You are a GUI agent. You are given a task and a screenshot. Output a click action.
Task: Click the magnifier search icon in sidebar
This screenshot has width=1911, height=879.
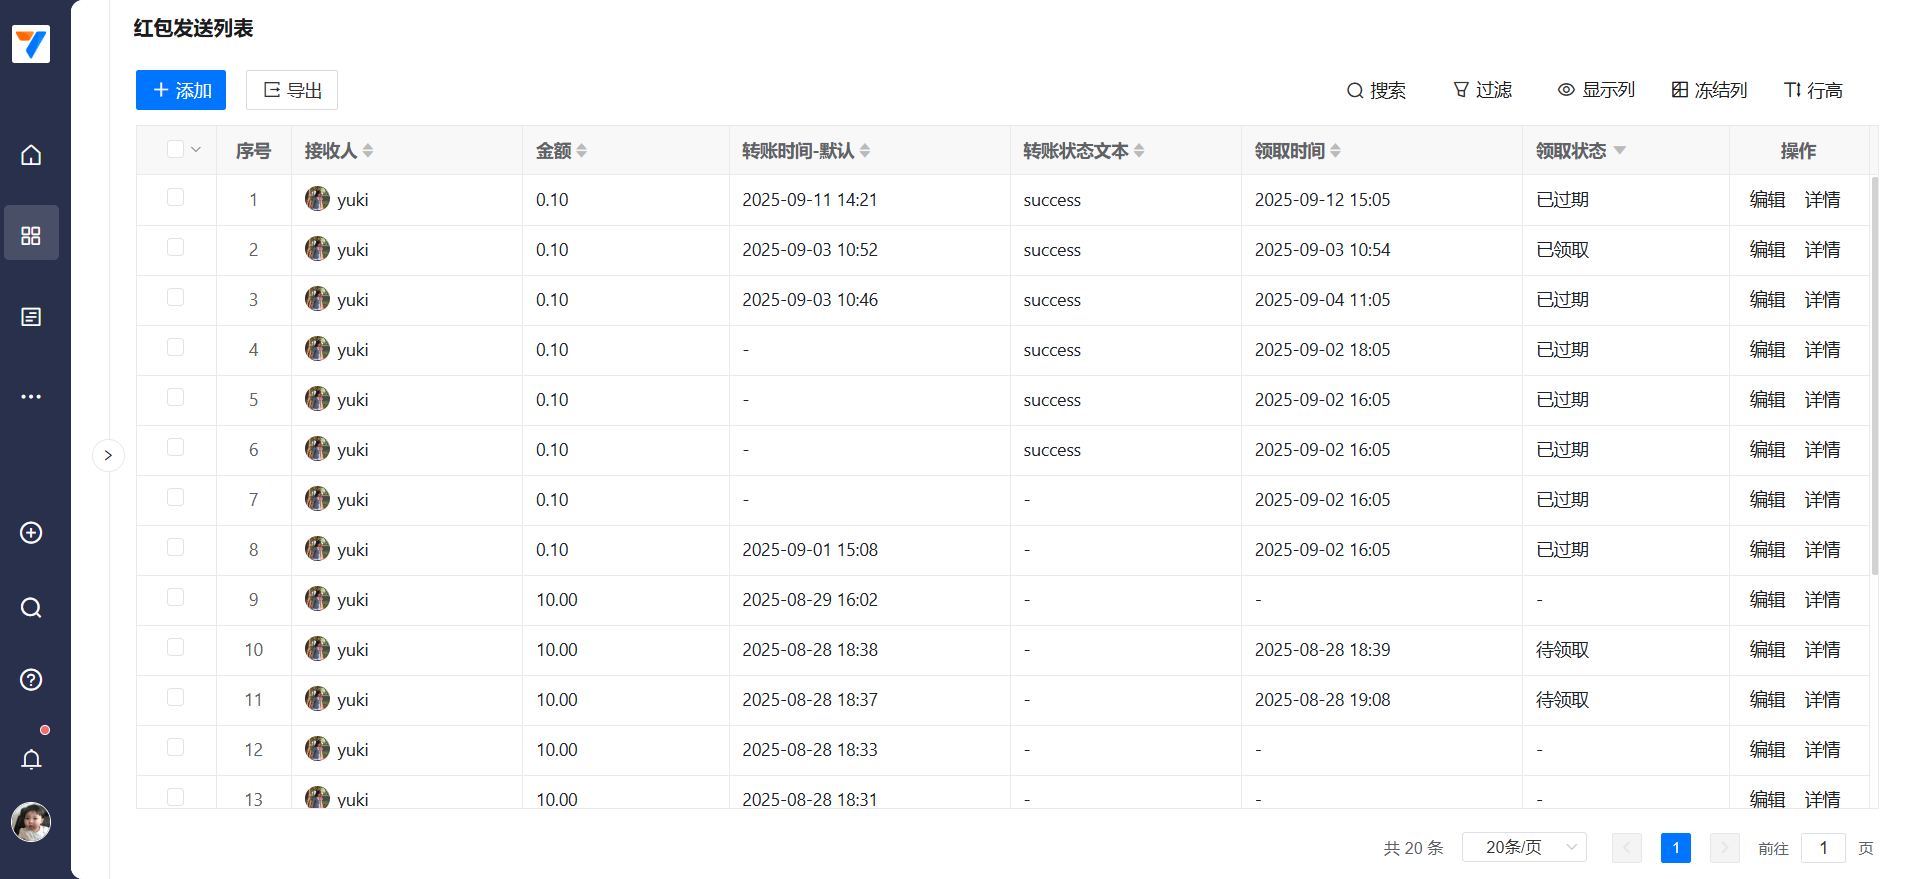pyautogui.click(x=31, y=608)
